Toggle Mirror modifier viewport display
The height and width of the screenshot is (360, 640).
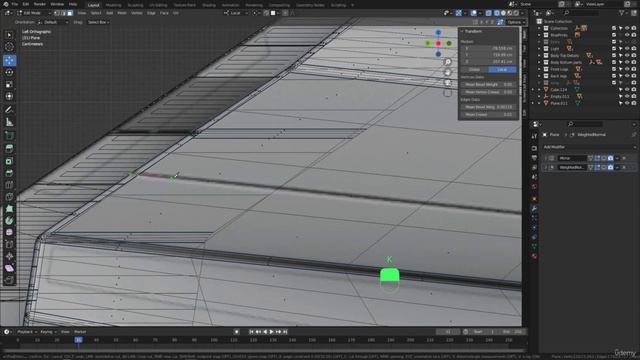click(604, 158)
